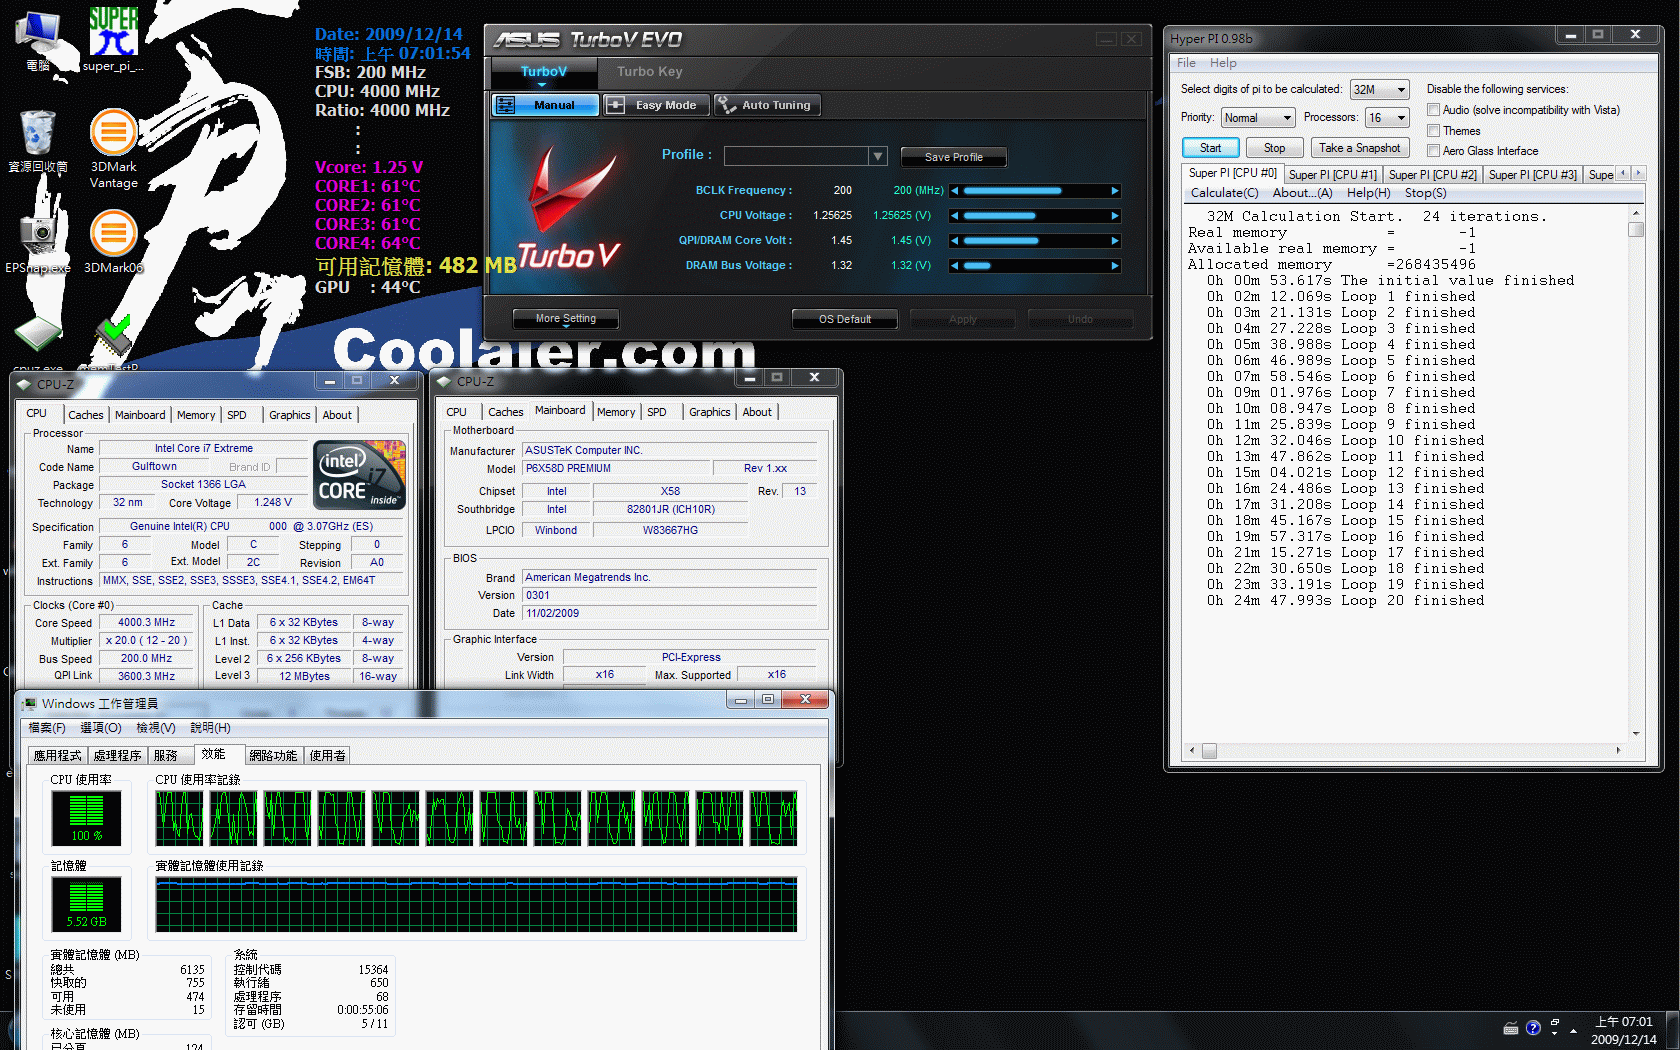Click Hyper PI output vertical scrollbar

[1636, 473]
